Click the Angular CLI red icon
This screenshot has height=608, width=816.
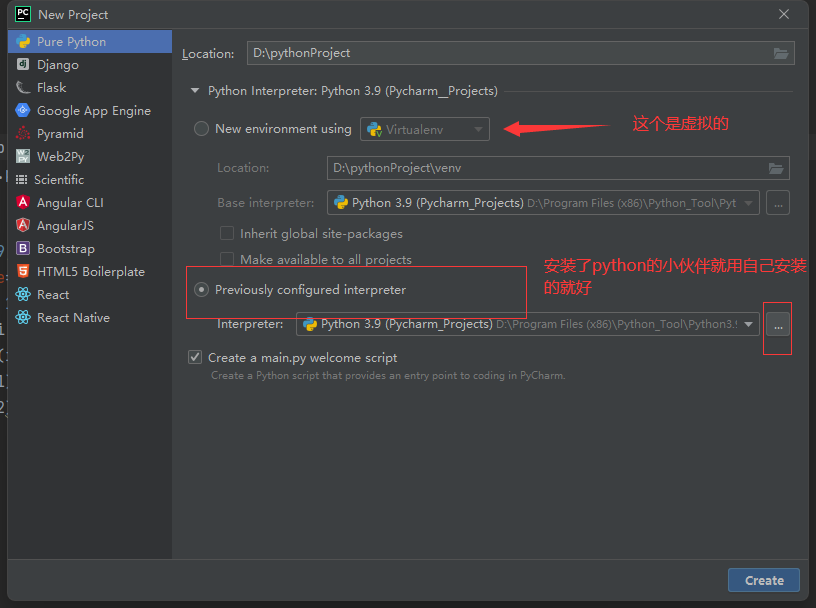coord(23,202)
